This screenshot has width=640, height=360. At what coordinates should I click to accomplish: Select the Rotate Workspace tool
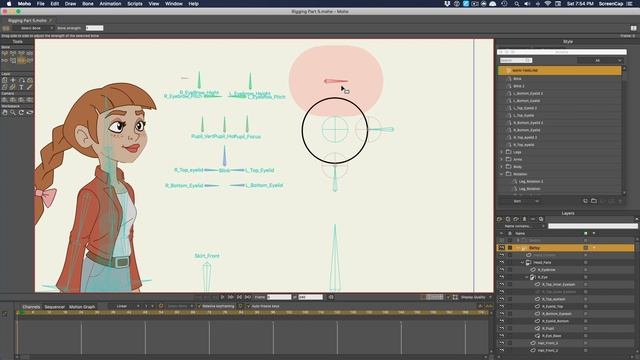click(21, 112)
